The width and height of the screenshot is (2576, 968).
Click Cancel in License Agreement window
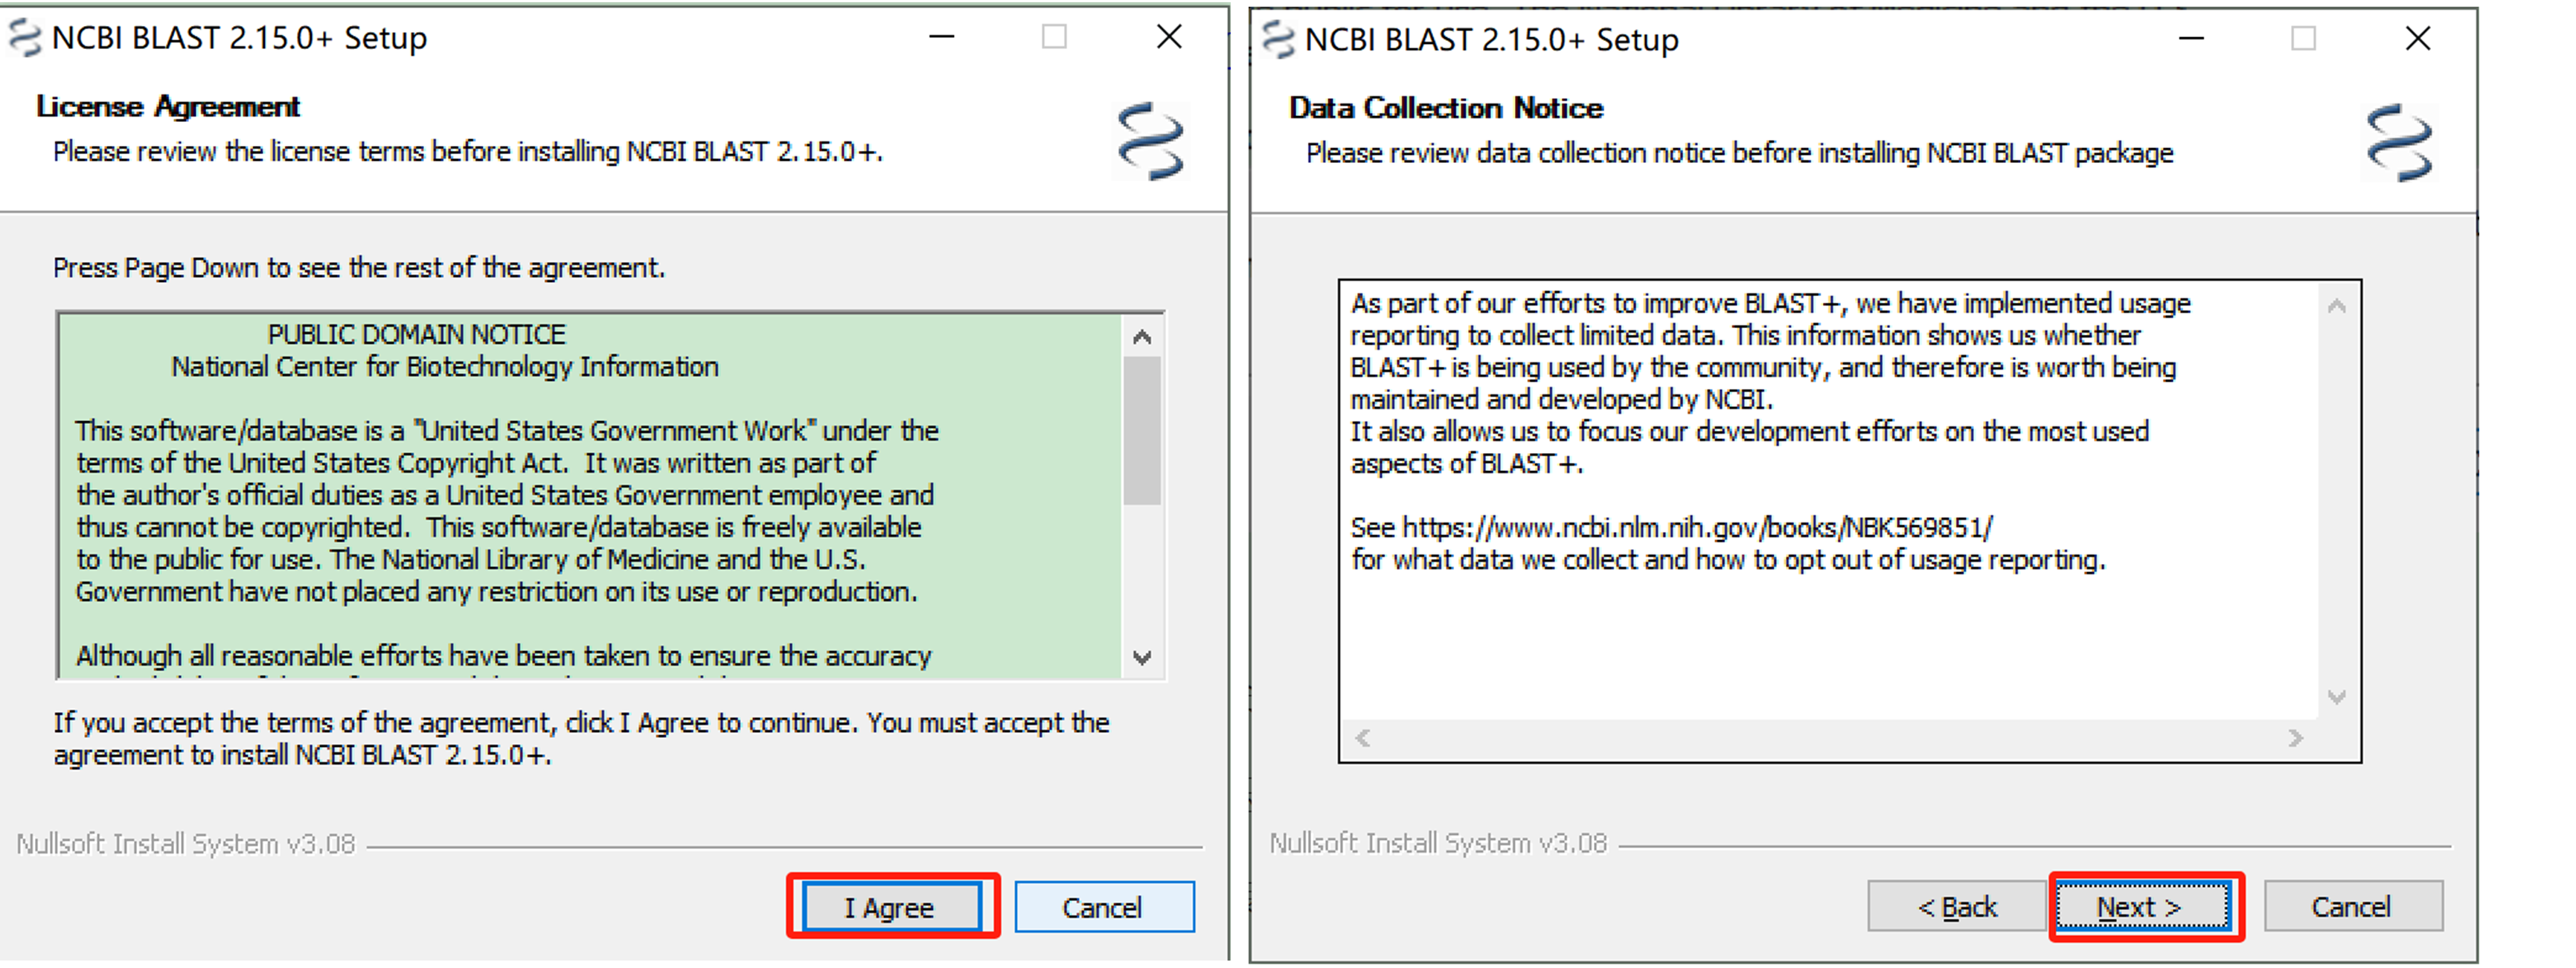(x=1104, y=907)
